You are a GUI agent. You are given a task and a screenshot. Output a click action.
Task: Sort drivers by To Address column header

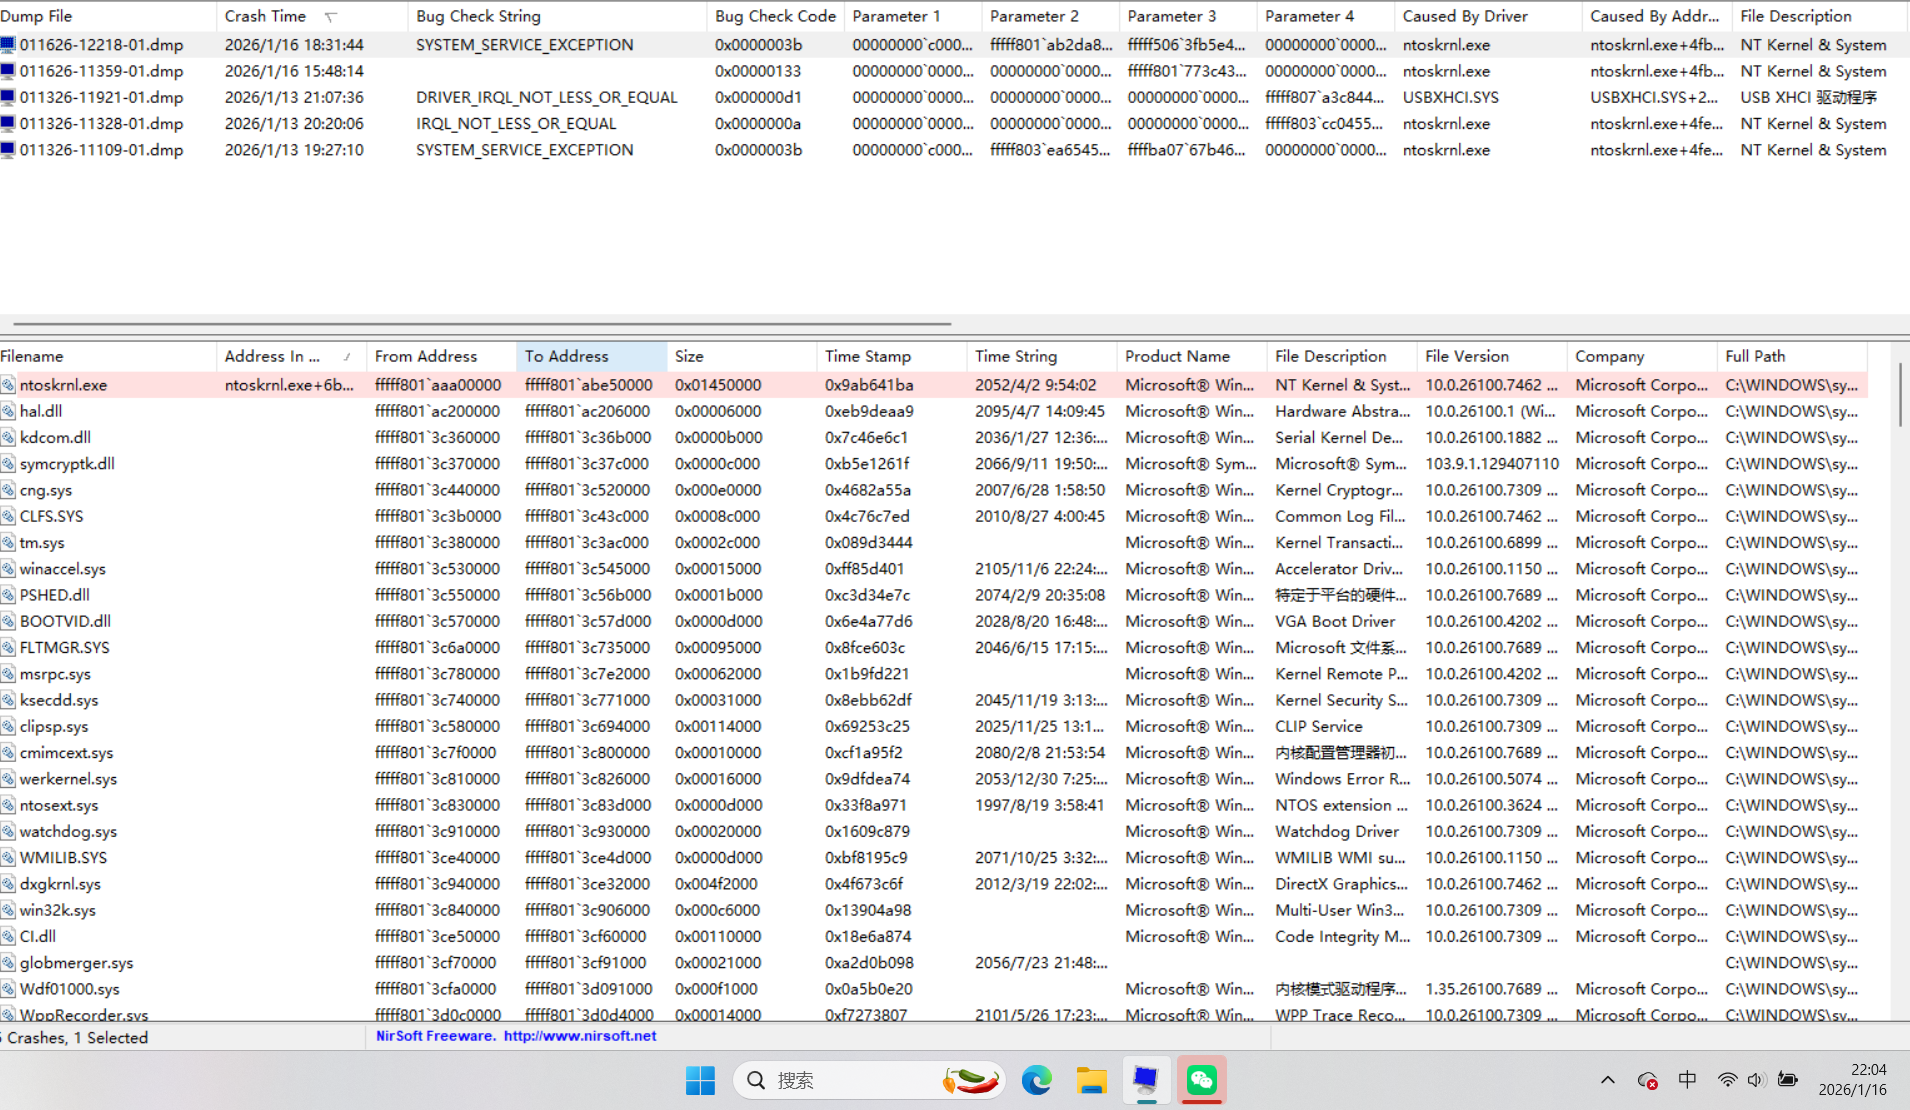[591, 356]
